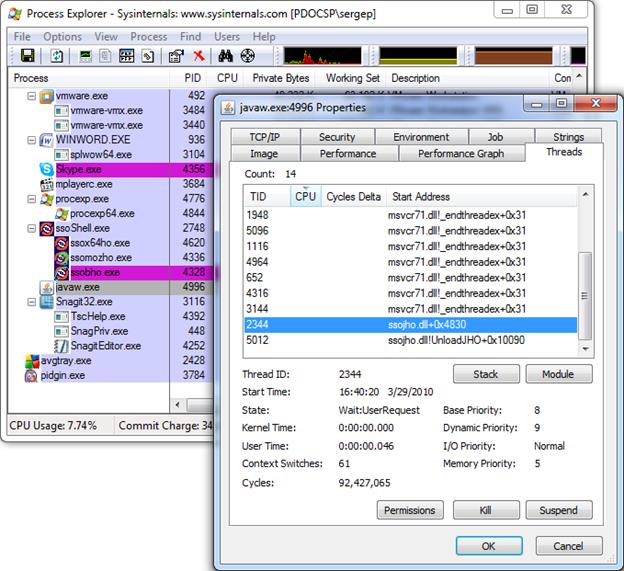
Task: Click the pidgin.exe icon
Action: (32, 376)
